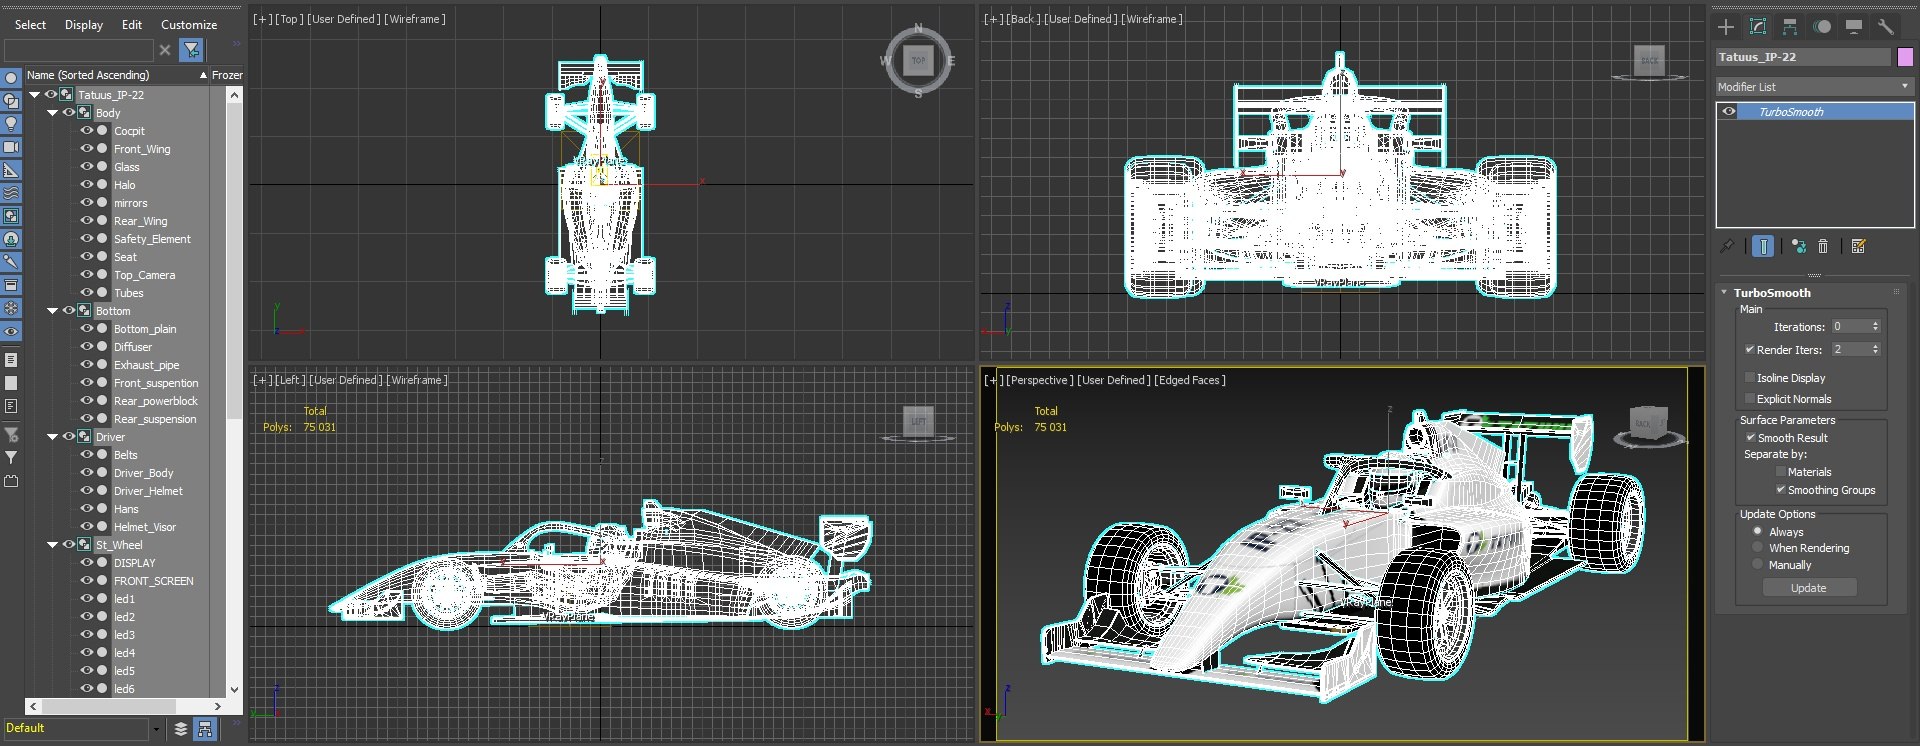Screen dimensions: 1920x746
Task: Collapse the St_Wheel group in tree
Action: click(52, 545)
